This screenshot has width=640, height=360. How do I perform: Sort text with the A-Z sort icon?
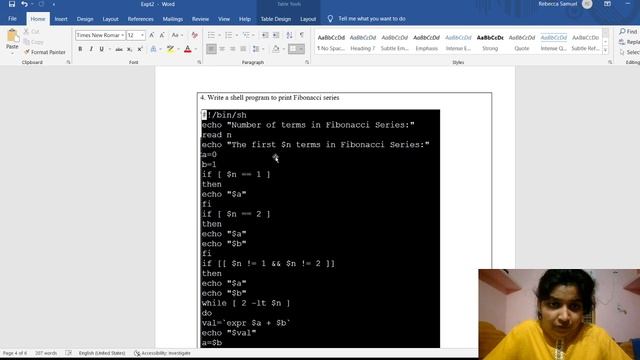click(x=289, y=36)
